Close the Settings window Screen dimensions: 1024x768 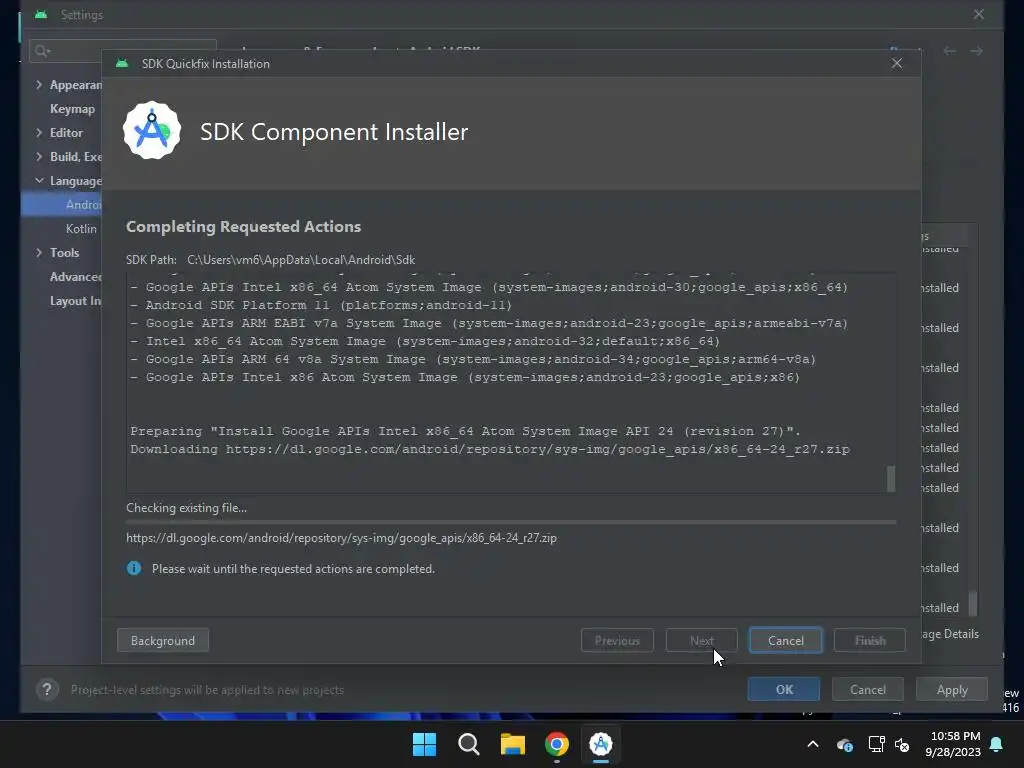[x=978, y=14]
